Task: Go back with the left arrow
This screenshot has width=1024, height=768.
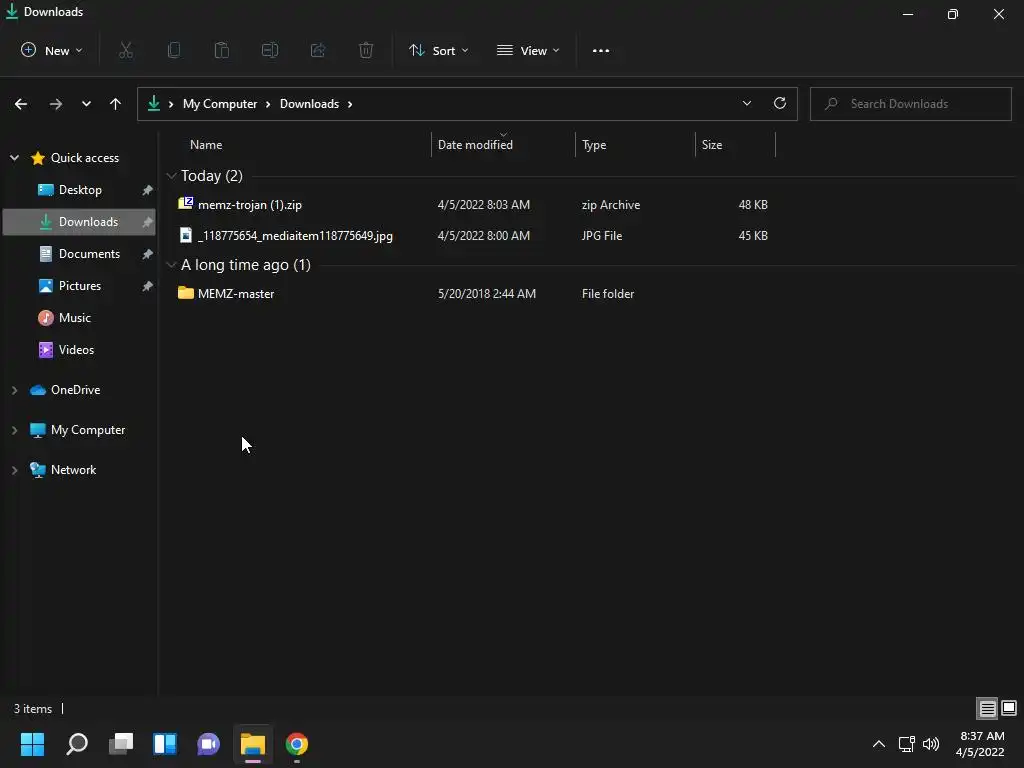Action: pos(21,104)
